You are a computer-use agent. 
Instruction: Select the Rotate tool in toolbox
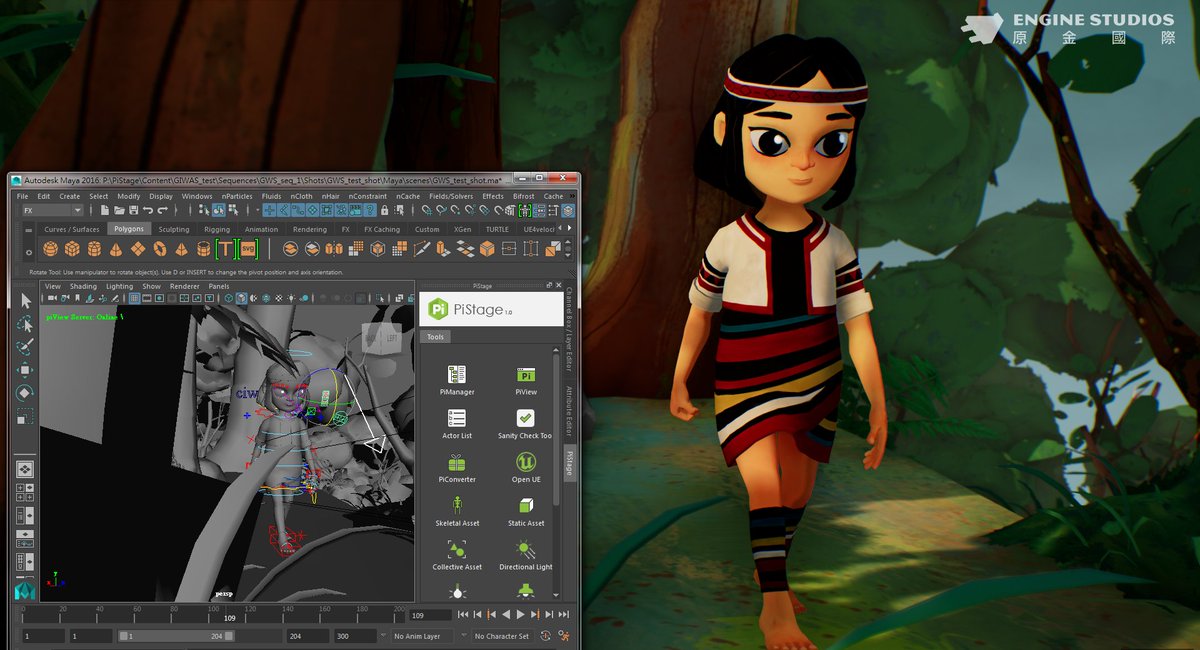tap(25, 393)
